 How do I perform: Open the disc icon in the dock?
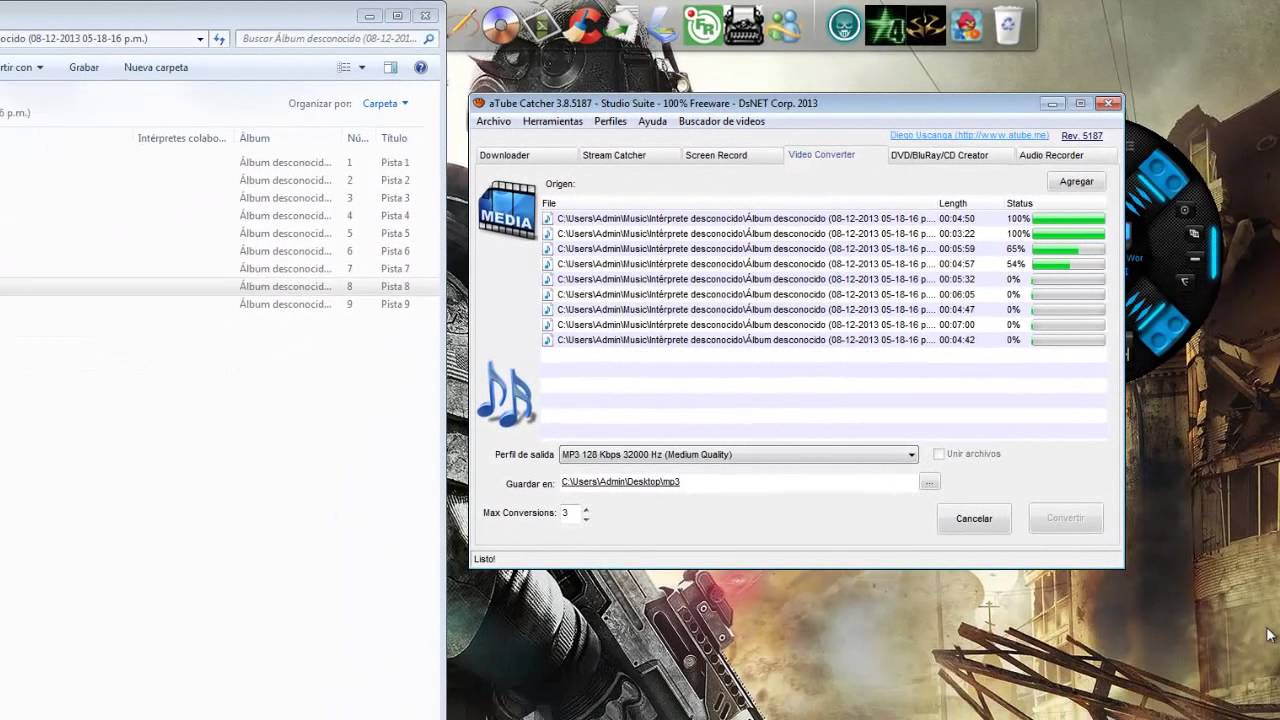coord(499,25)
